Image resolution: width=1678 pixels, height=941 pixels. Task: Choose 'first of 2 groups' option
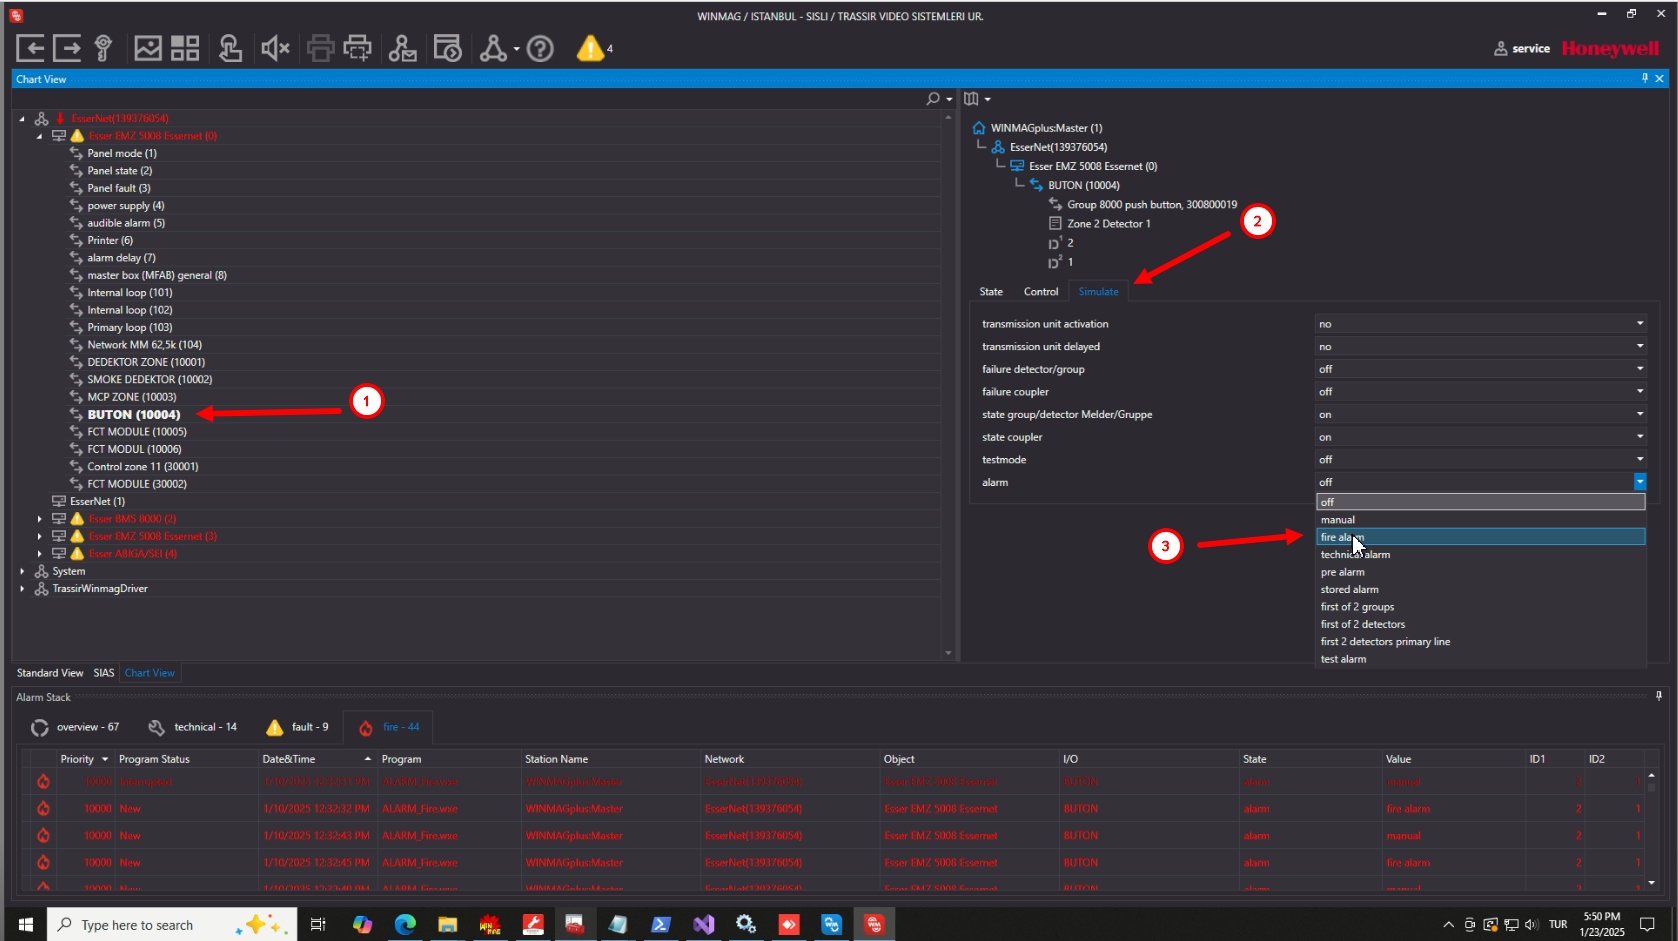1480,607
